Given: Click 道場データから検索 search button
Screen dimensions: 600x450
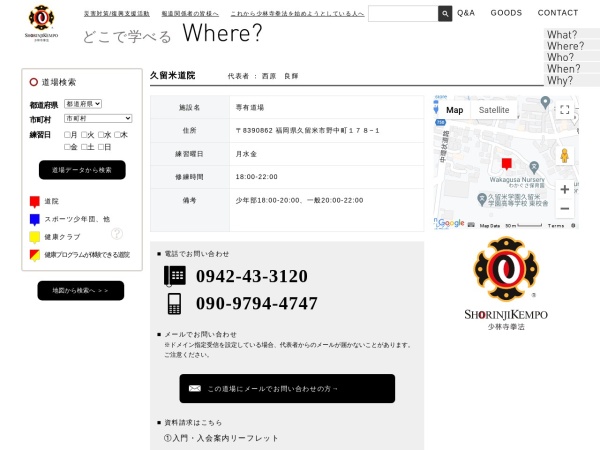Looking at the screenshot, I should coord(82,170).
